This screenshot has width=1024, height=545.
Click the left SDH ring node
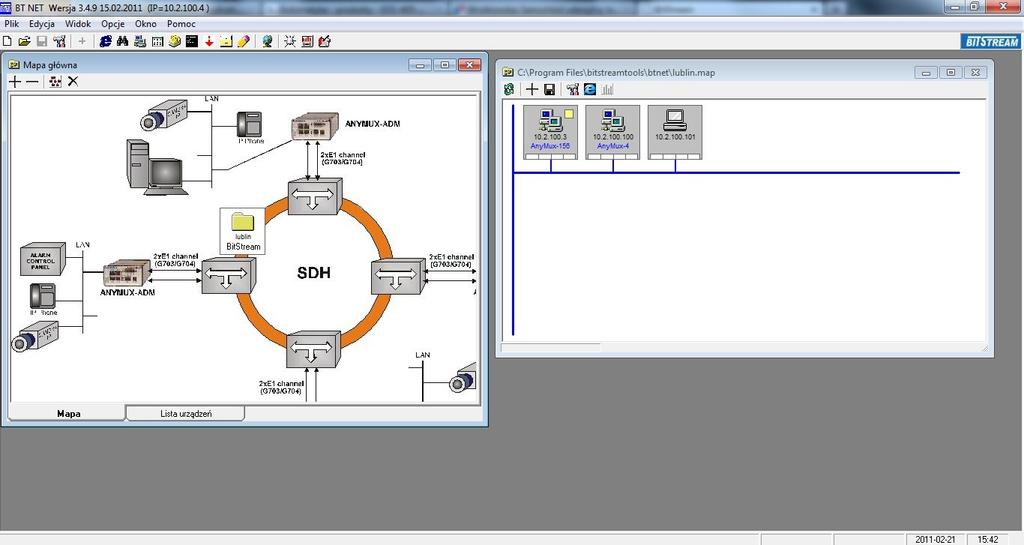[228, 275]
